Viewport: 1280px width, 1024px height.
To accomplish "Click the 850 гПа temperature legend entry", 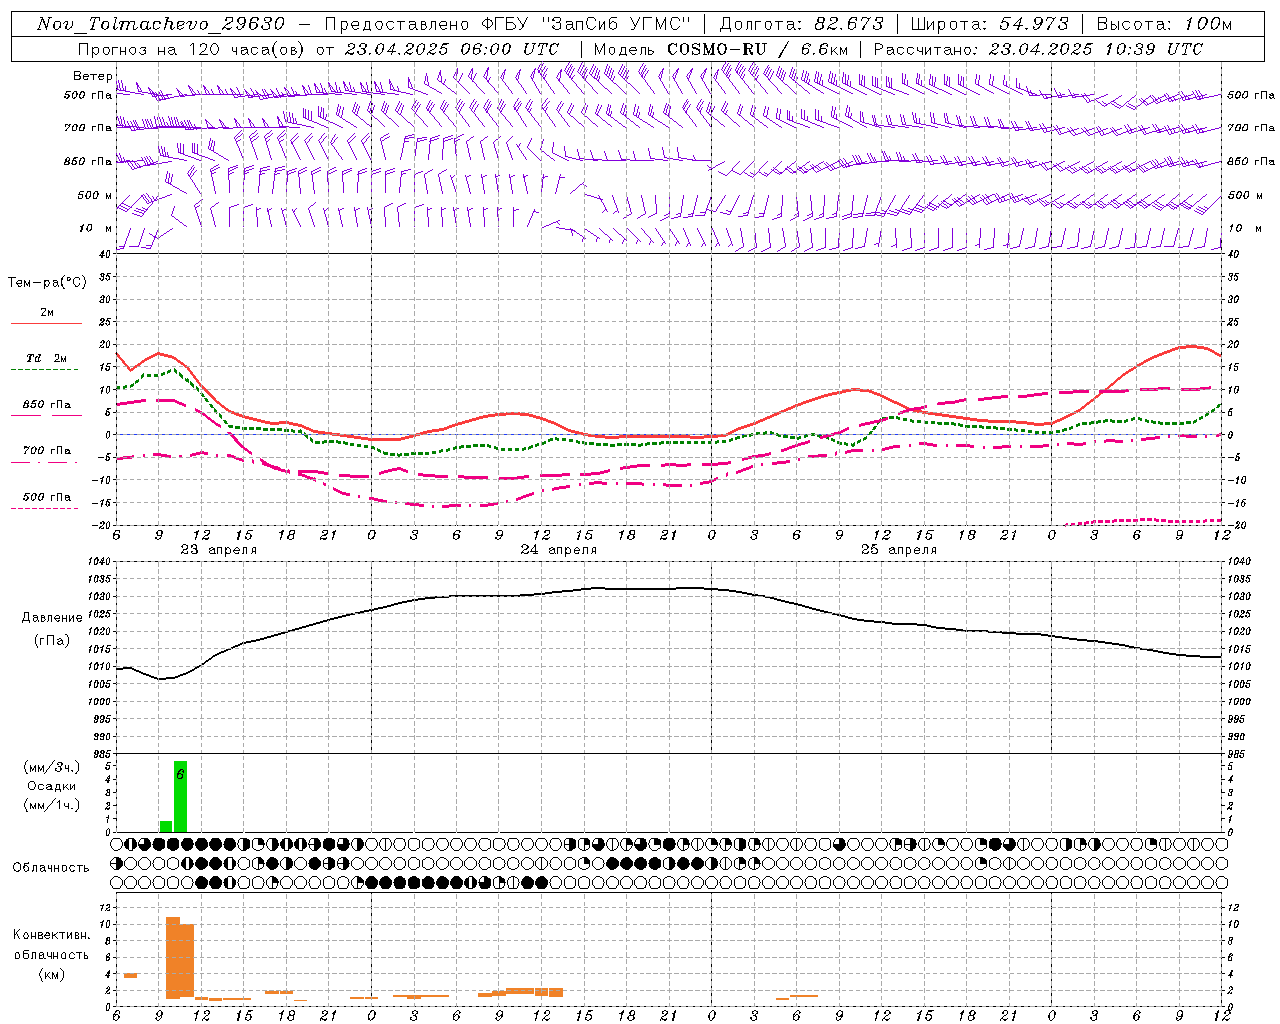I will (x=47, y=405).
